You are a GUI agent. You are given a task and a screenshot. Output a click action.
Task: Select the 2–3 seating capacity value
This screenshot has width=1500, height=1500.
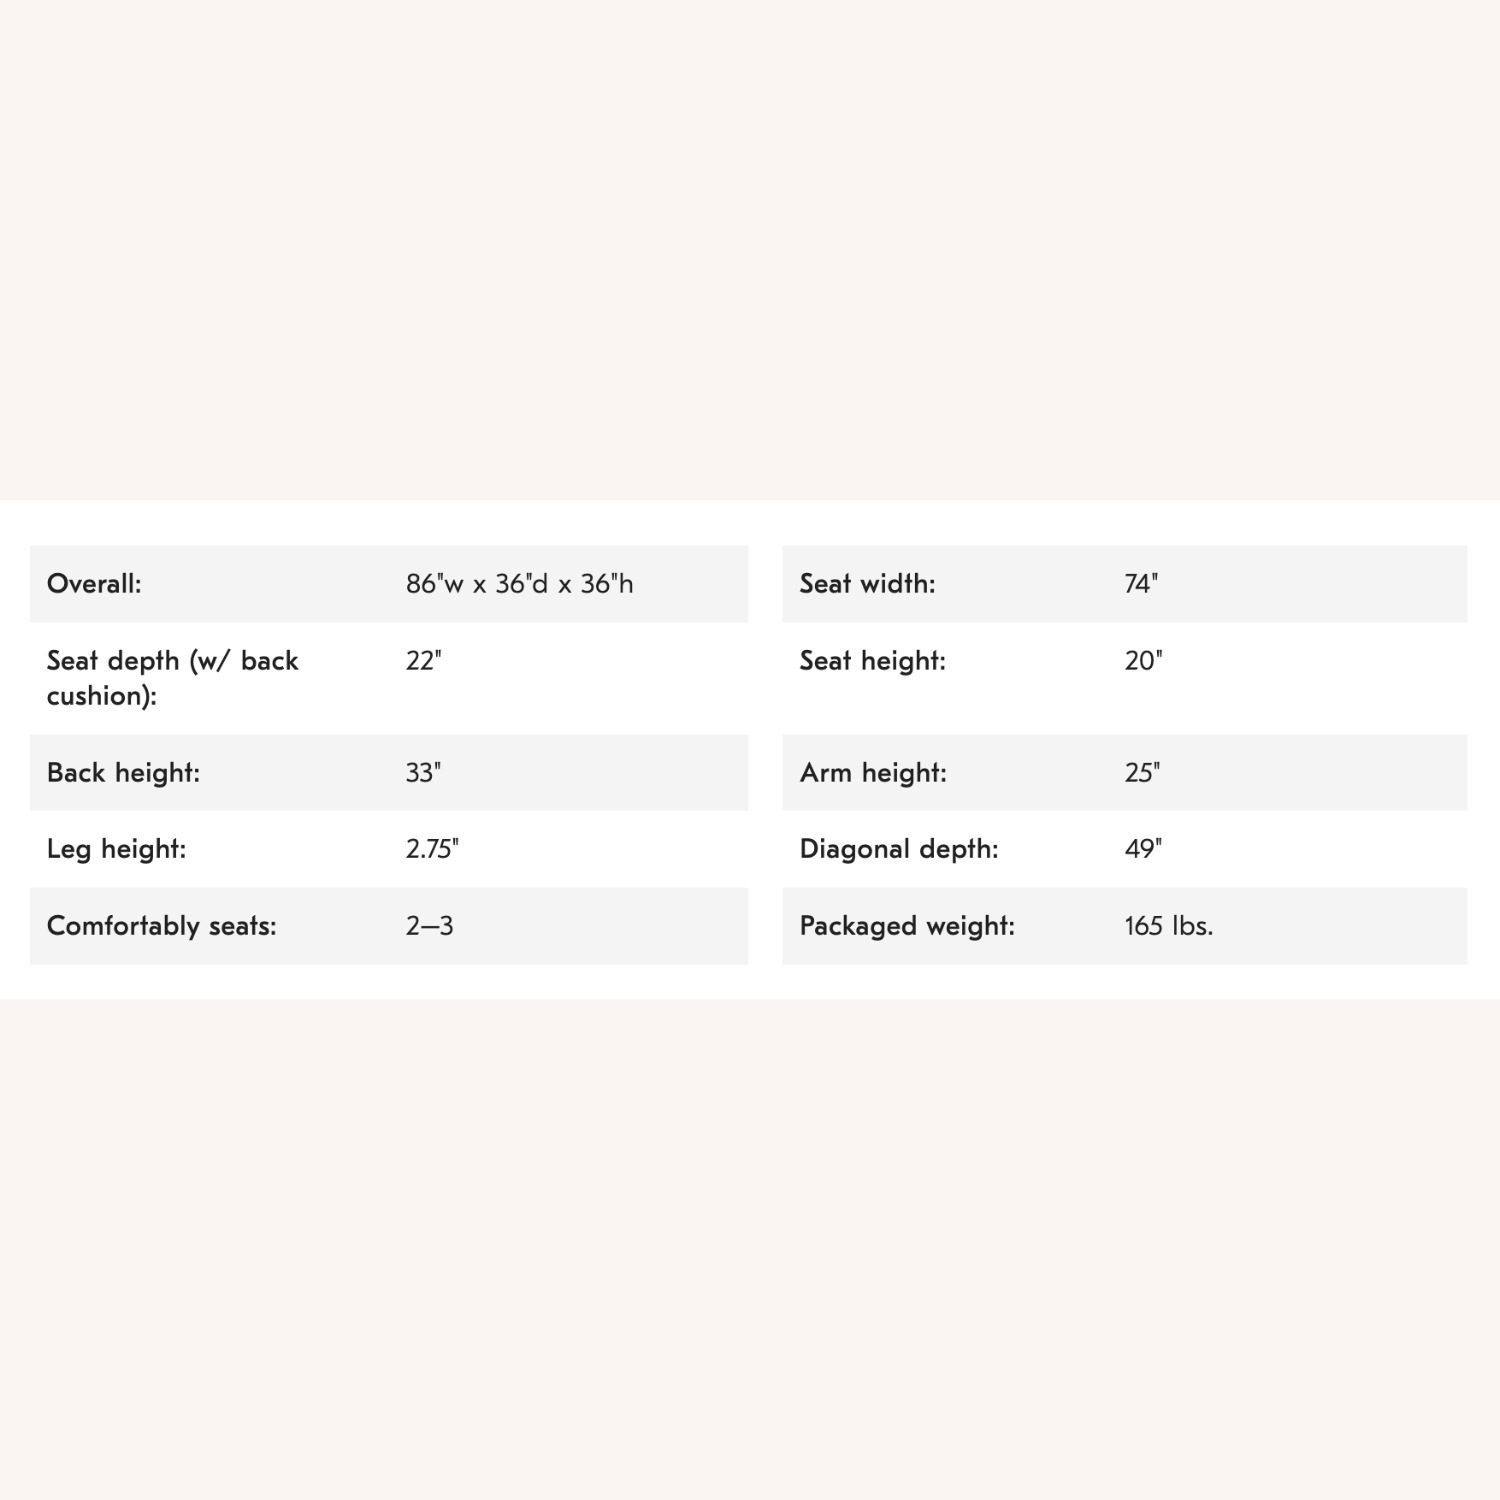tap(429, 926)
